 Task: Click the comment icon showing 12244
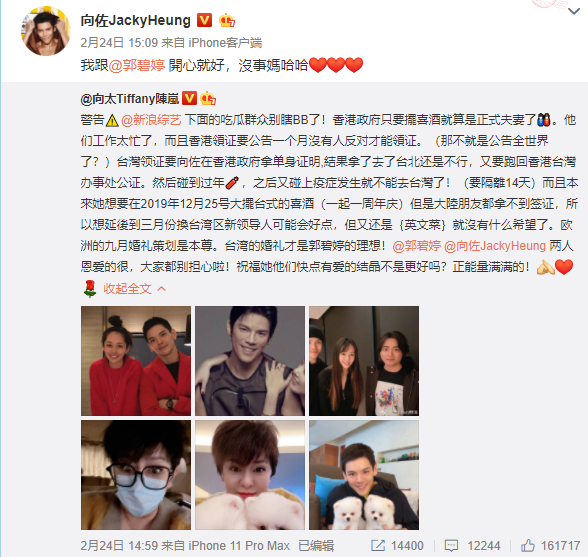(452, 546)
